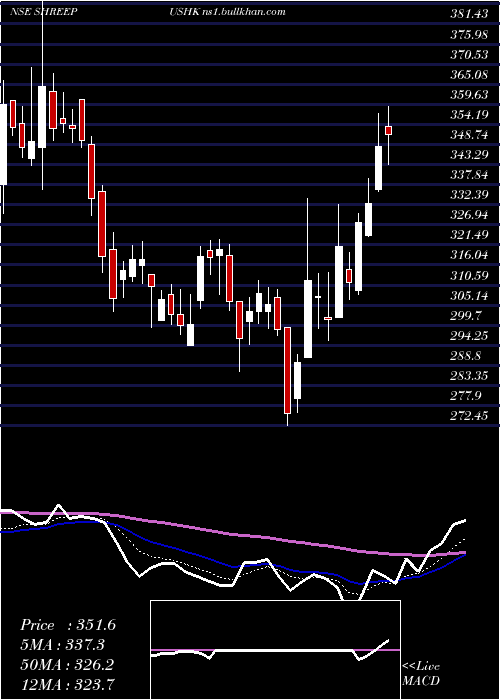The width and height of the screenshot is (500, 700).
Task: Click the 359.63 price axis label
Action: pyautogui.click(x=469, y=95)
